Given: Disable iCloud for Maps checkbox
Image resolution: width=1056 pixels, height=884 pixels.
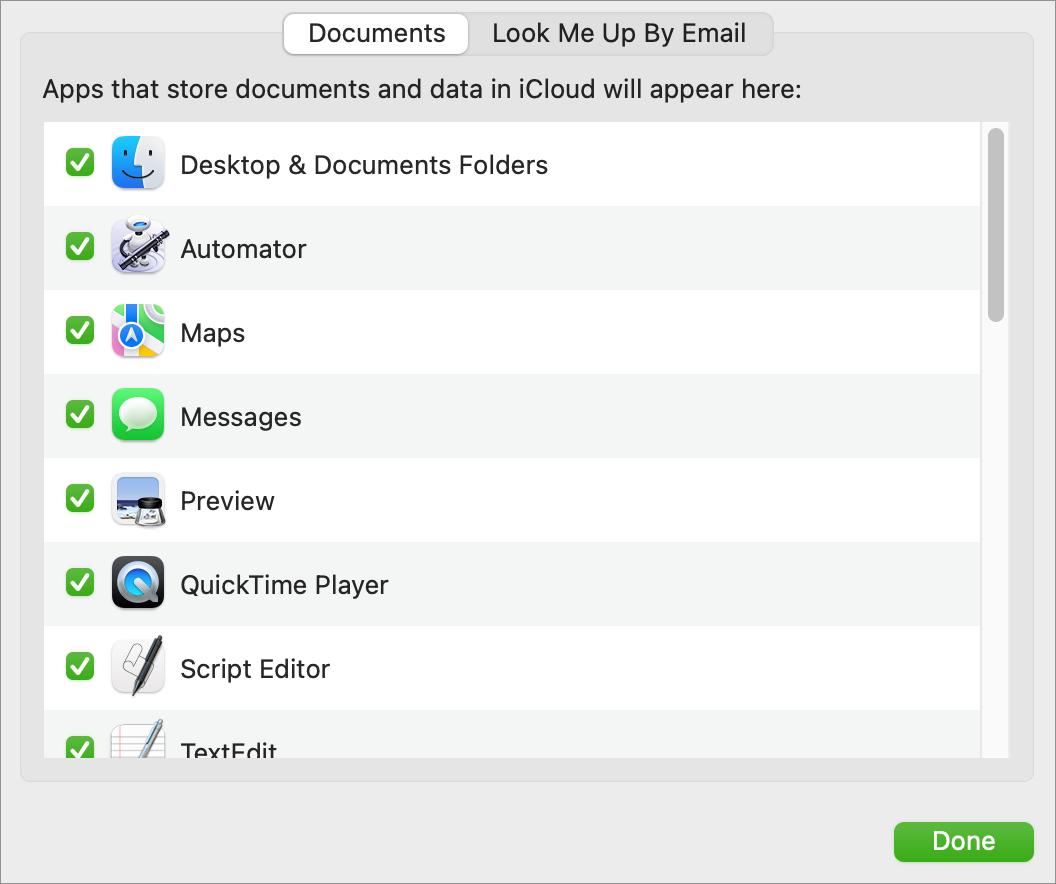Looking at the screenshot, I should pos(80,330).
